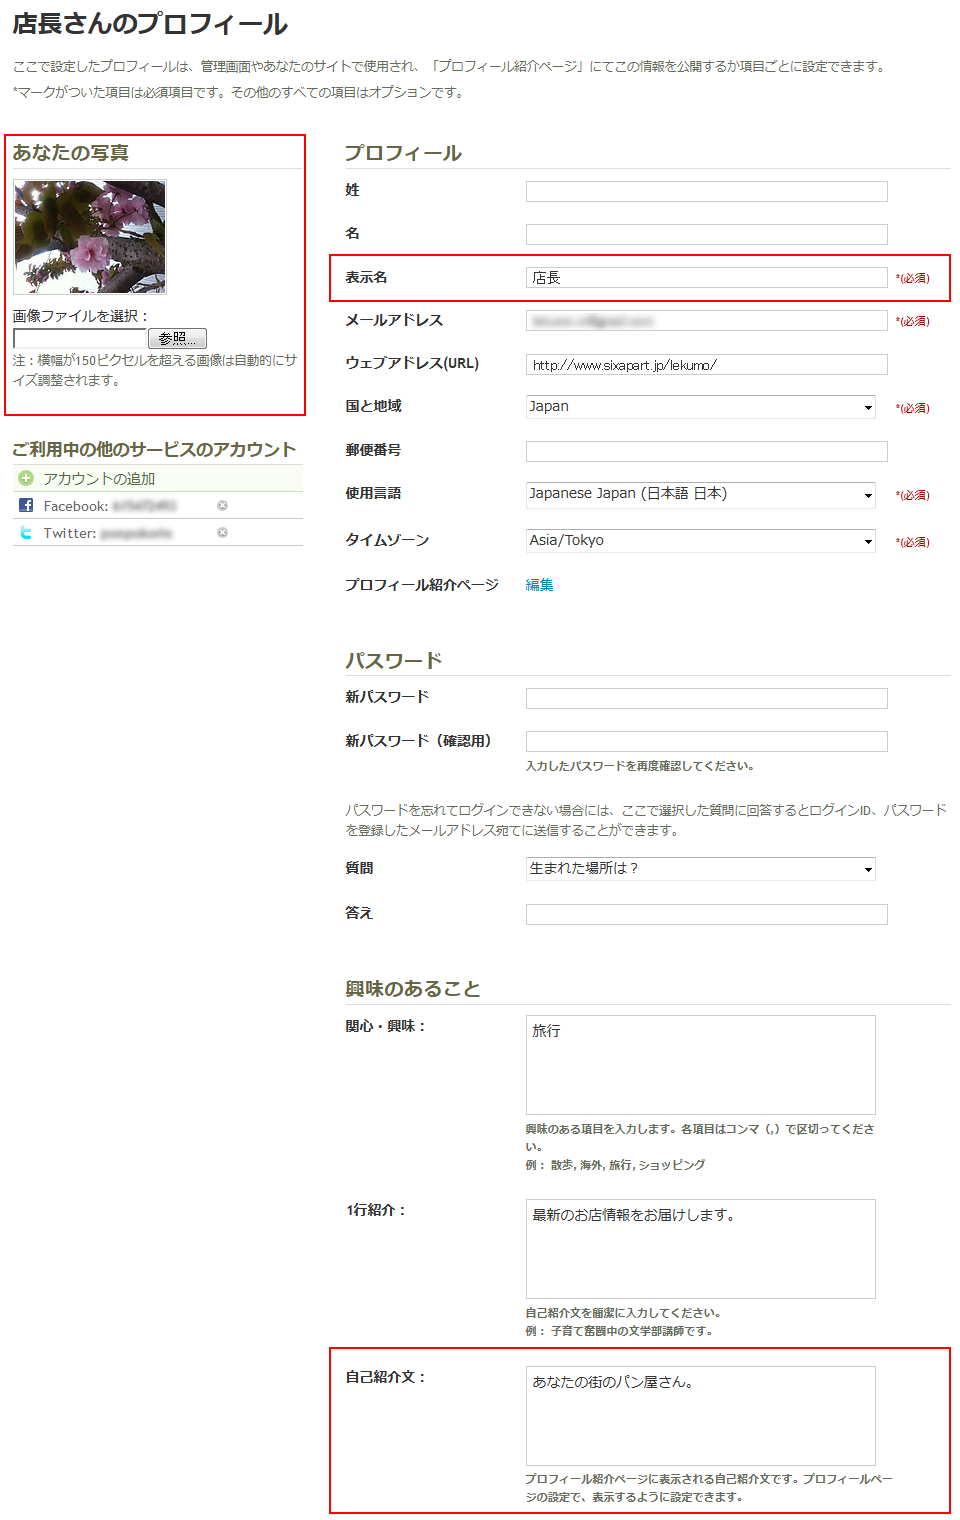Image resolution: width=960 pixels, height=1520 pixels.
Task: Click the ウェブアドレス(URL) field
Action: click(707, 364)
